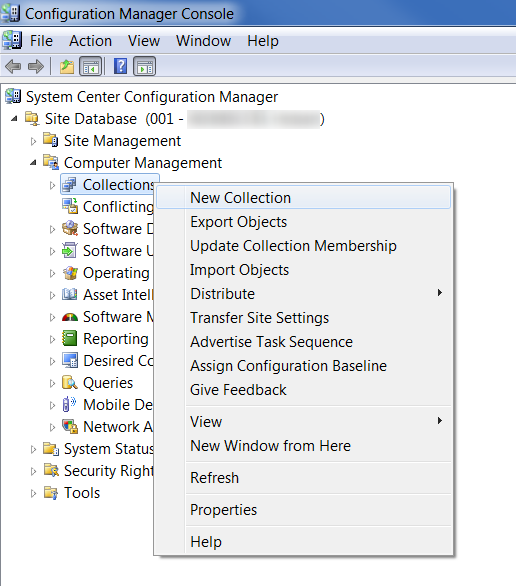Expand the Site Management node
This screenshot has width=516, height=586.
[x=33, y=141]
